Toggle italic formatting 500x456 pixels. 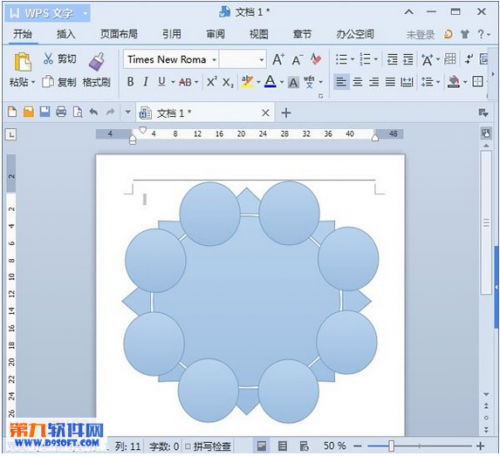pyautogui.click(x=145, y=82)
